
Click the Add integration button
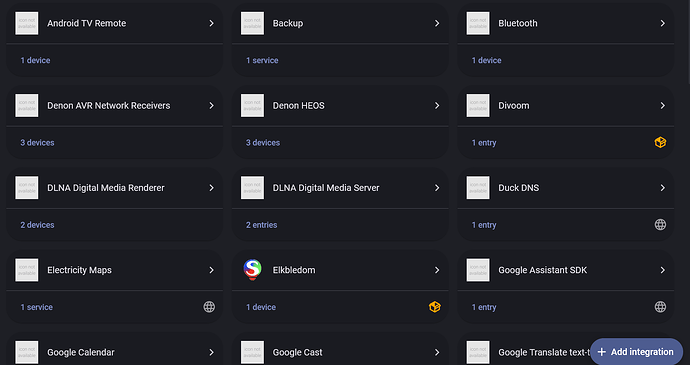point(636,352)
